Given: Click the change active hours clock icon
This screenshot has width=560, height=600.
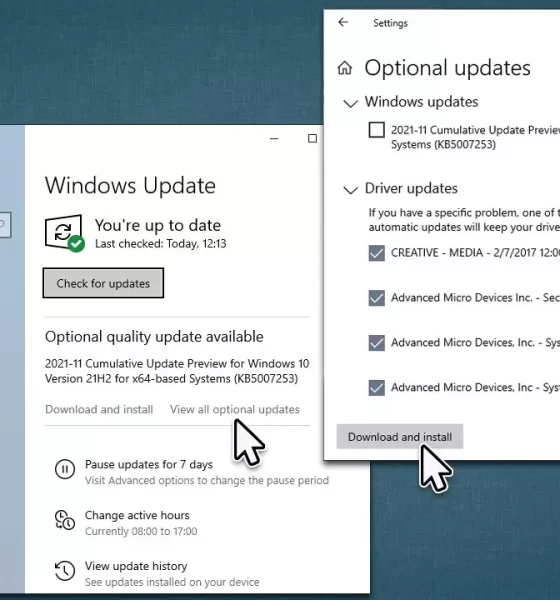Looking at the screenshot, I should coord(65,520).
